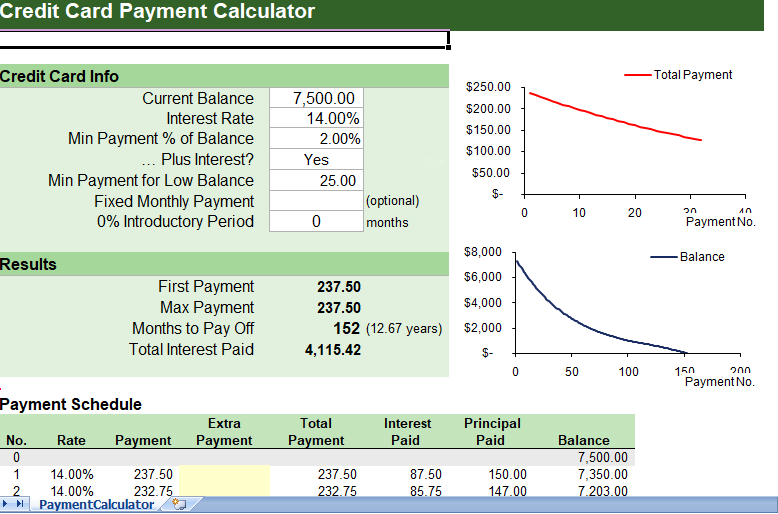
Task: Select the Plus Interest cell showing Yes
Action: click(x=316, y=159)
